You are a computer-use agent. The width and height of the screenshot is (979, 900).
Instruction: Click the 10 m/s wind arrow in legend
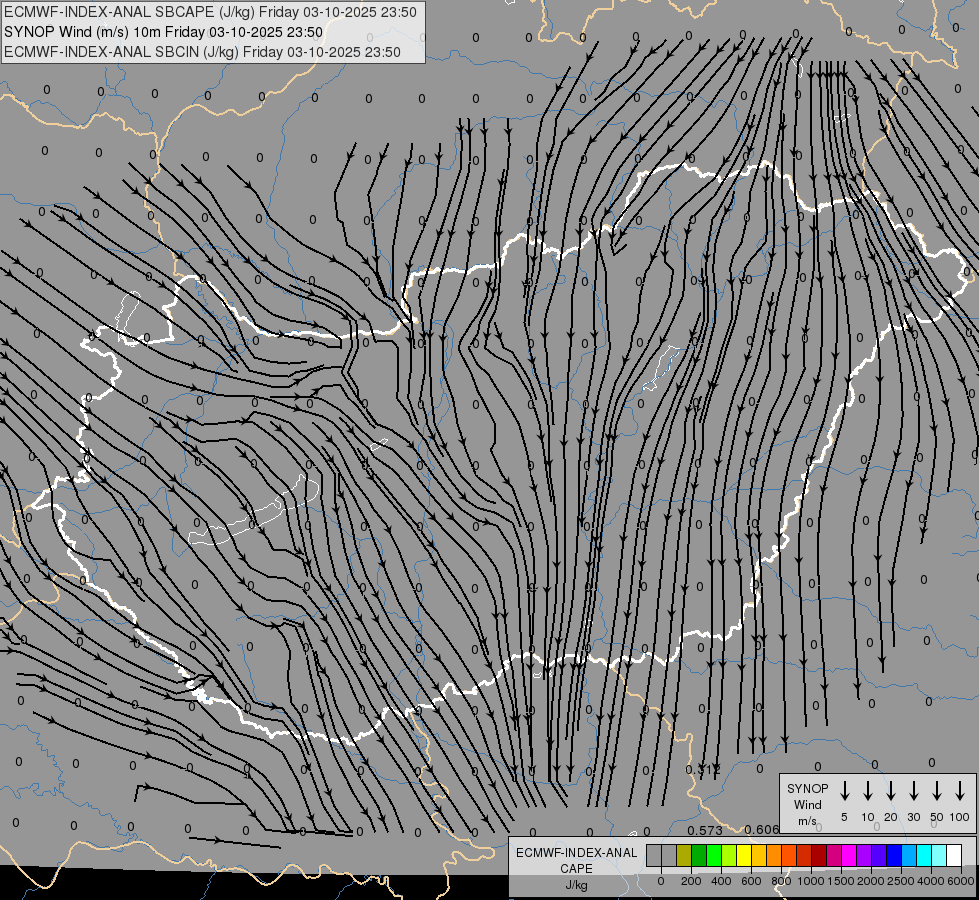pos(867,790)
